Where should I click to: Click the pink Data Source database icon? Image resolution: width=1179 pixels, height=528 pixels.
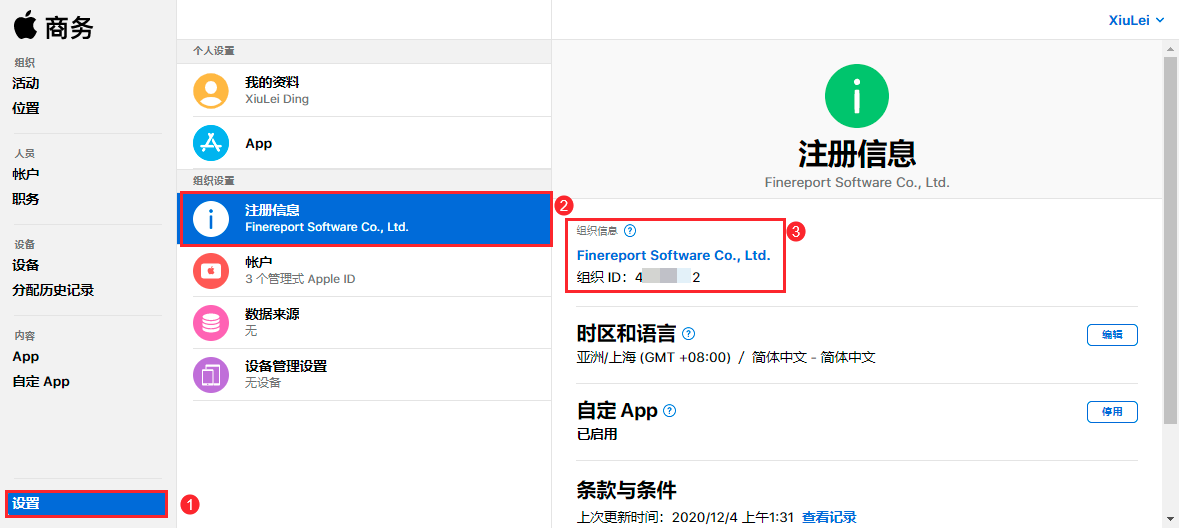[211, 323]
